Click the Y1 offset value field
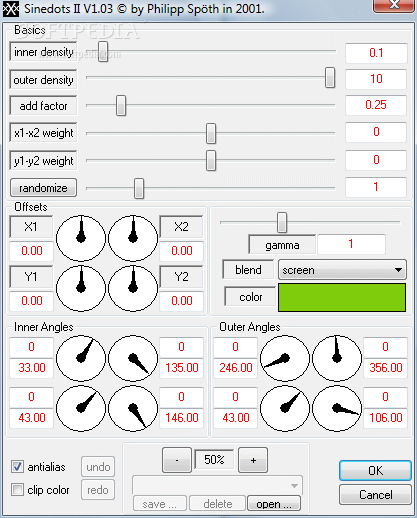The width and height of the screenshot is (417, 518). coord(32,301)
